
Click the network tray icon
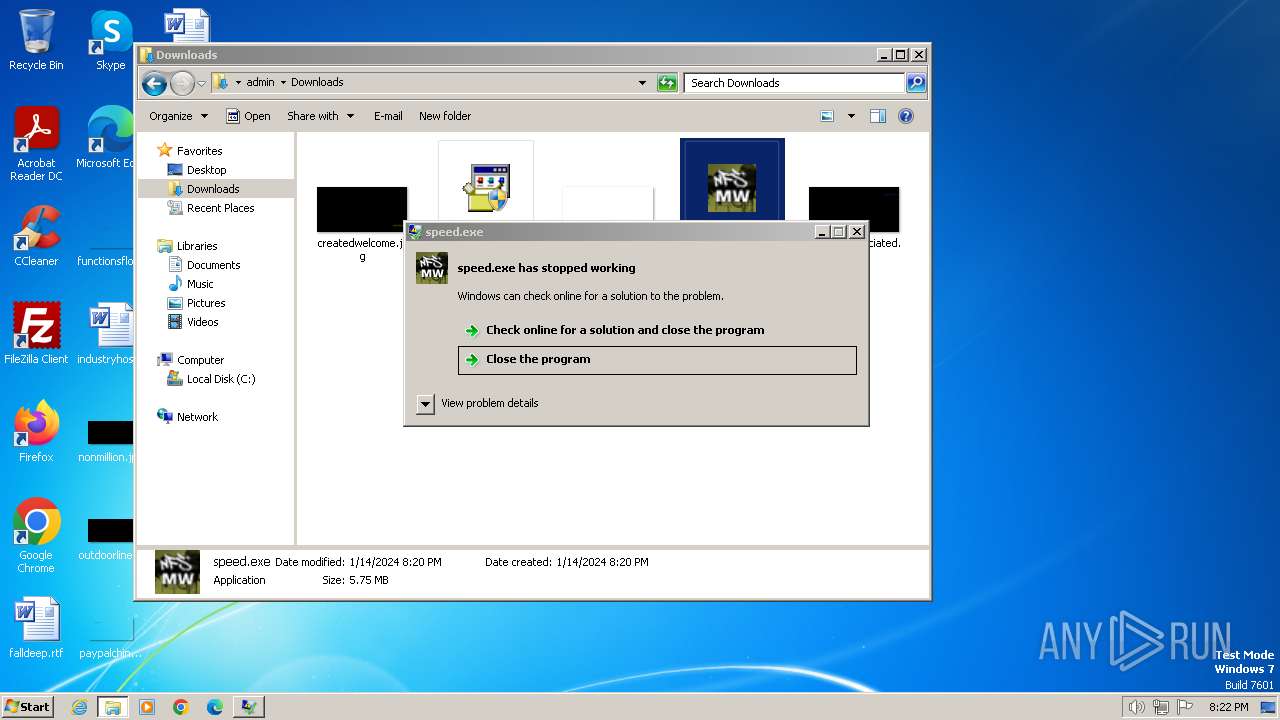pos(1161,707)
